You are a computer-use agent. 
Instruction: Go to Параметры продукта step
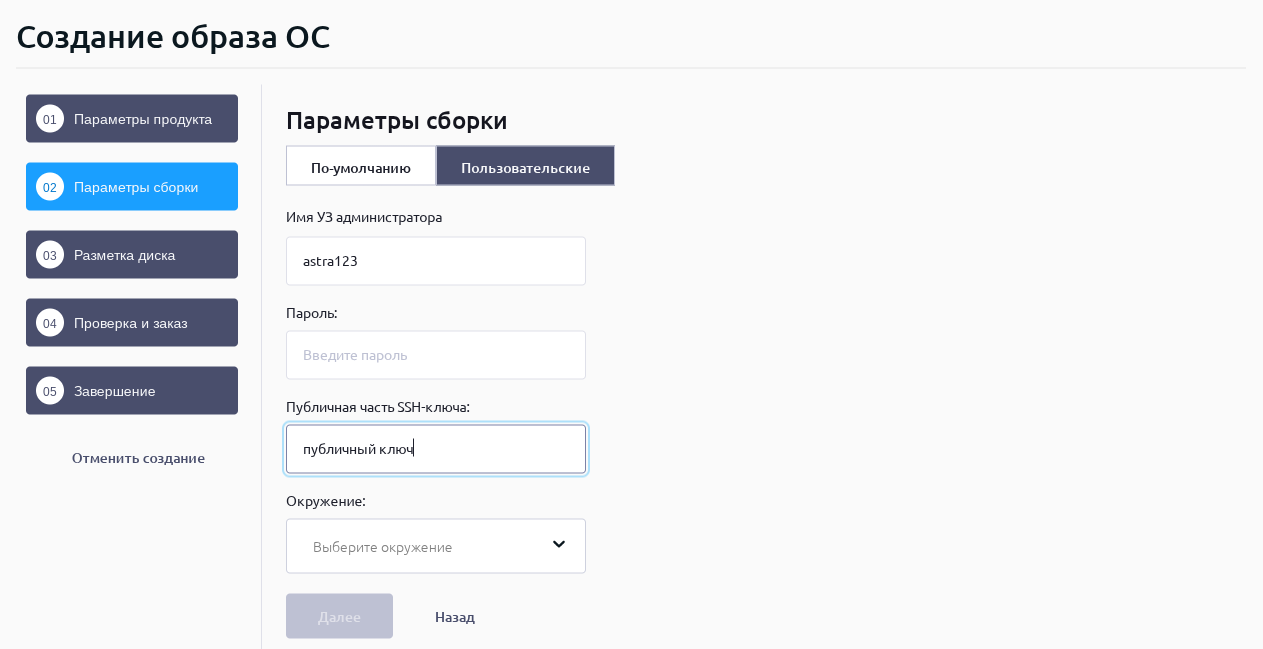coord(143,119)
